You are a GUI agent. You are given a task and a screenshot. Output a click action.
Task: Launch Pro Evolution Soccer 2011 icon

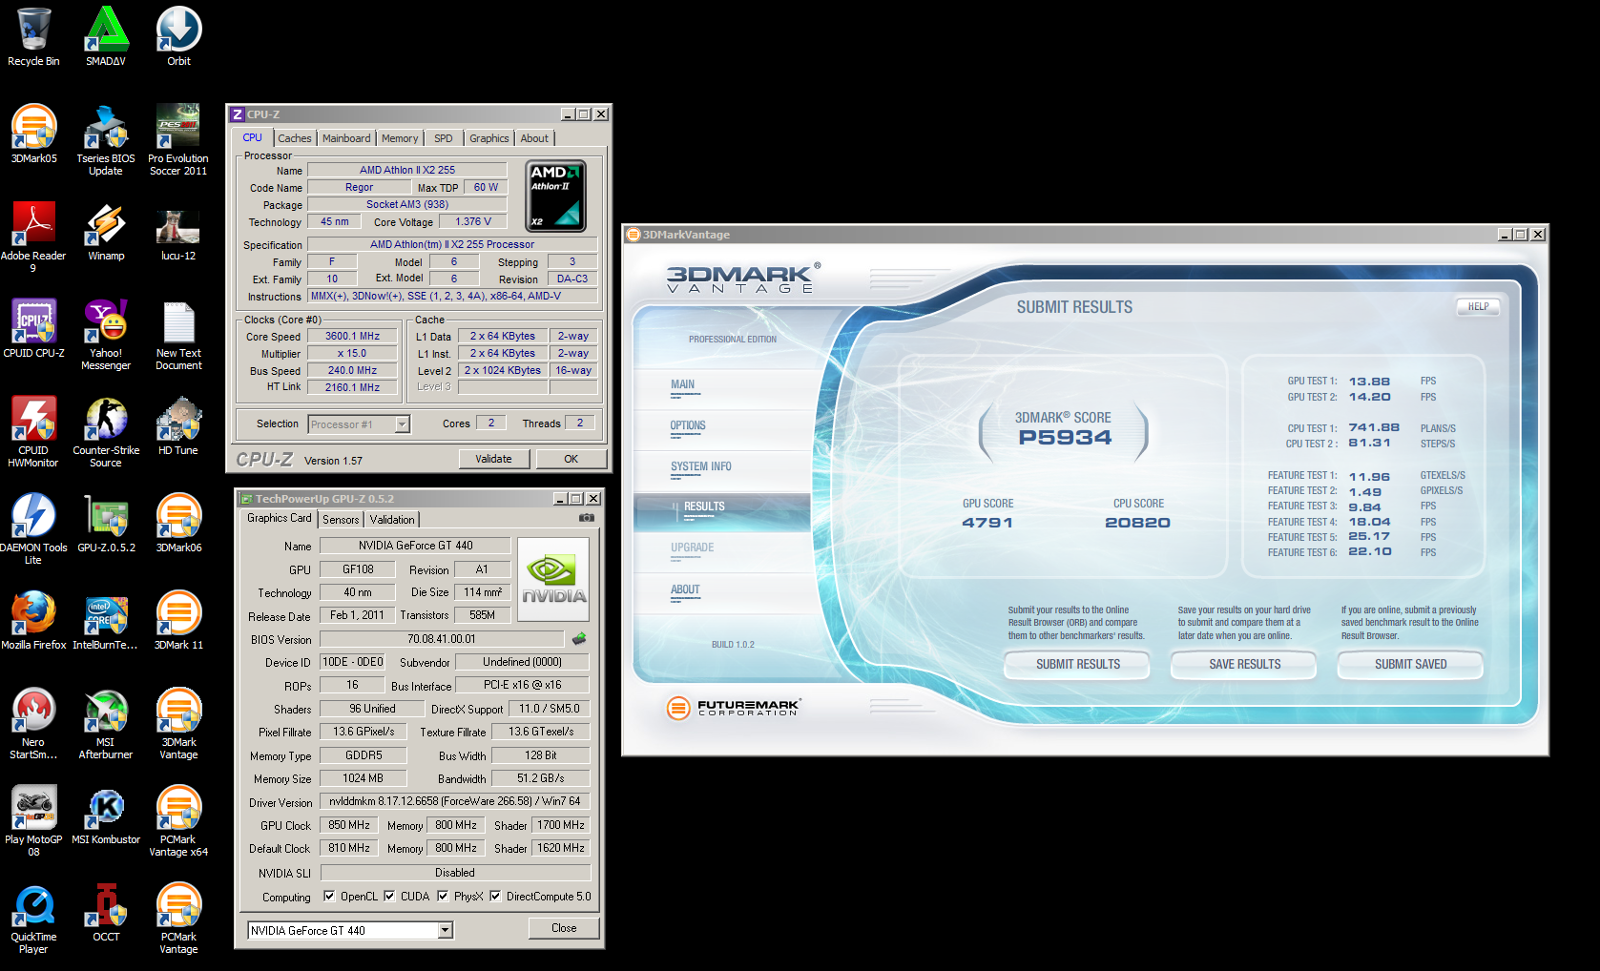coord(178,140)
